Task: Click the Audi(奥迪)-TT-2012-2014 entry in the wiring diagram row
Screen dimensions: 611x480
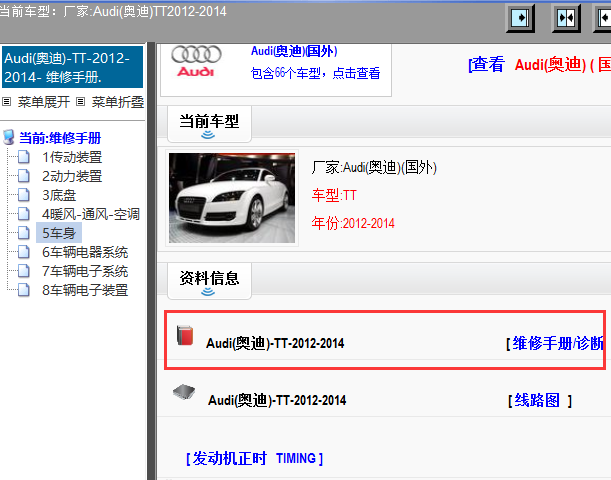Action: pyautogui.click(x=277, y=400)
